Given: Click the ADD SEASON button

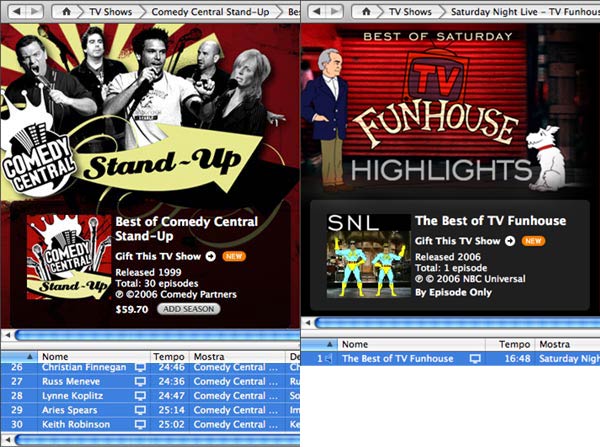Looking at the screenshot, I should (189, 309).
